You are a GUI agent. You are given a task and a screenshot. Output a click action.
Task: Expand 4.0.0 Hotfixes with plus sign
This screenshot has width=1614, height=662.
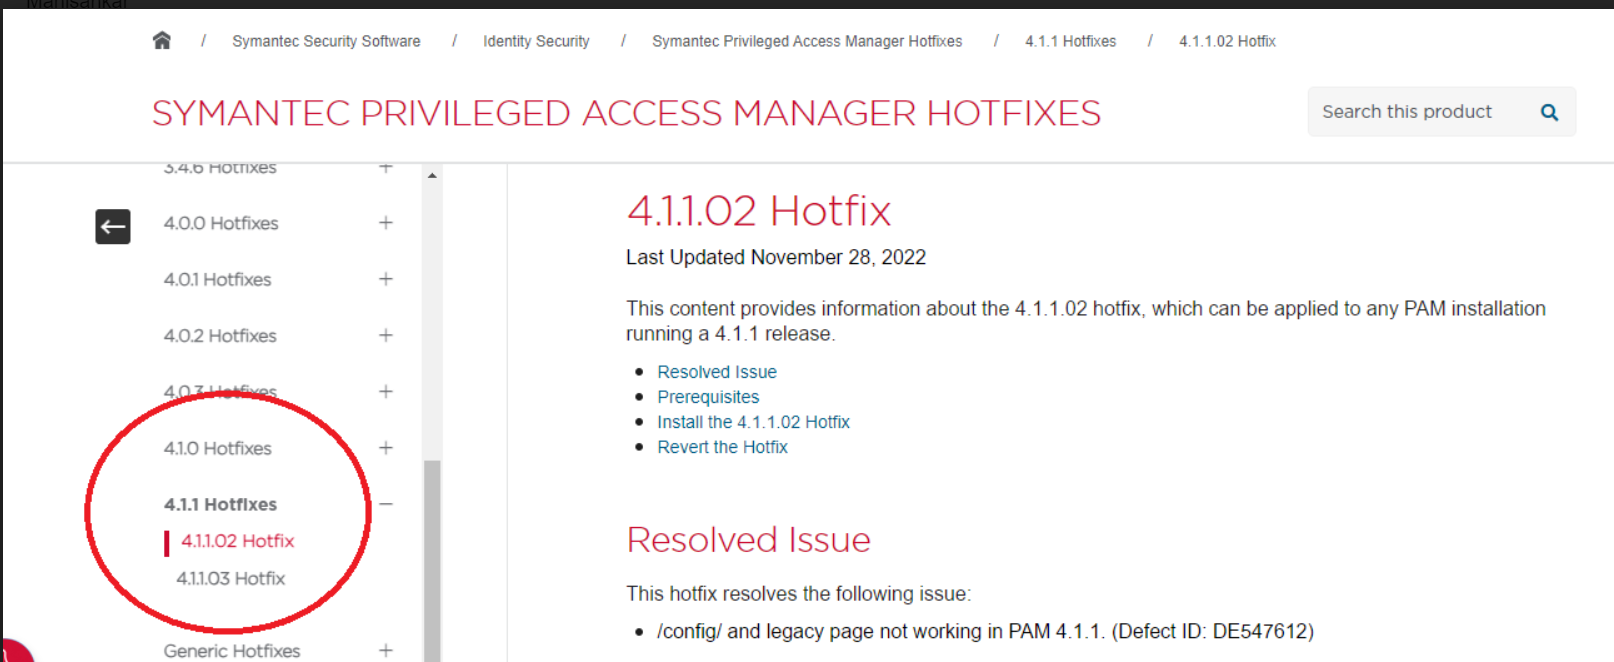click(386, 222)
